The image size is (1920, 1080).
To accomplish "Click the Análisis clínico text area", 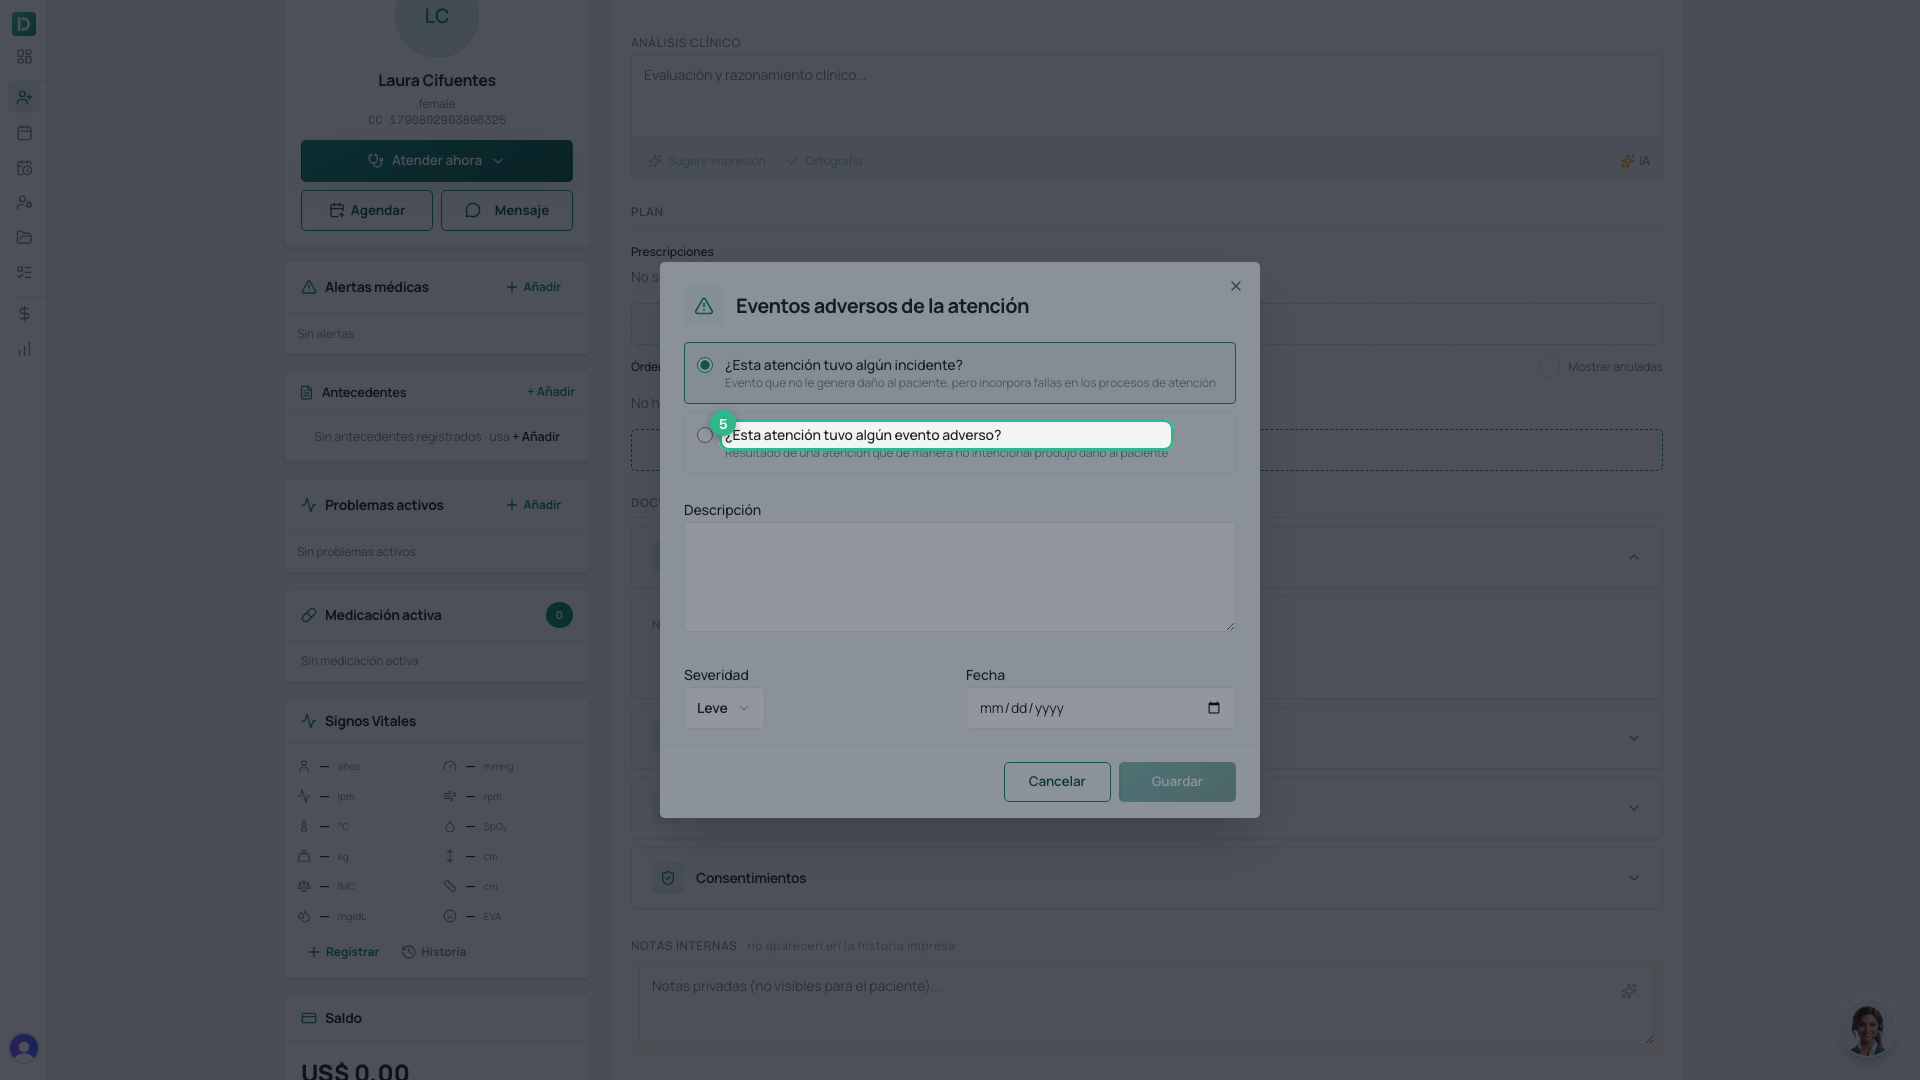I will pos(1147,95).
